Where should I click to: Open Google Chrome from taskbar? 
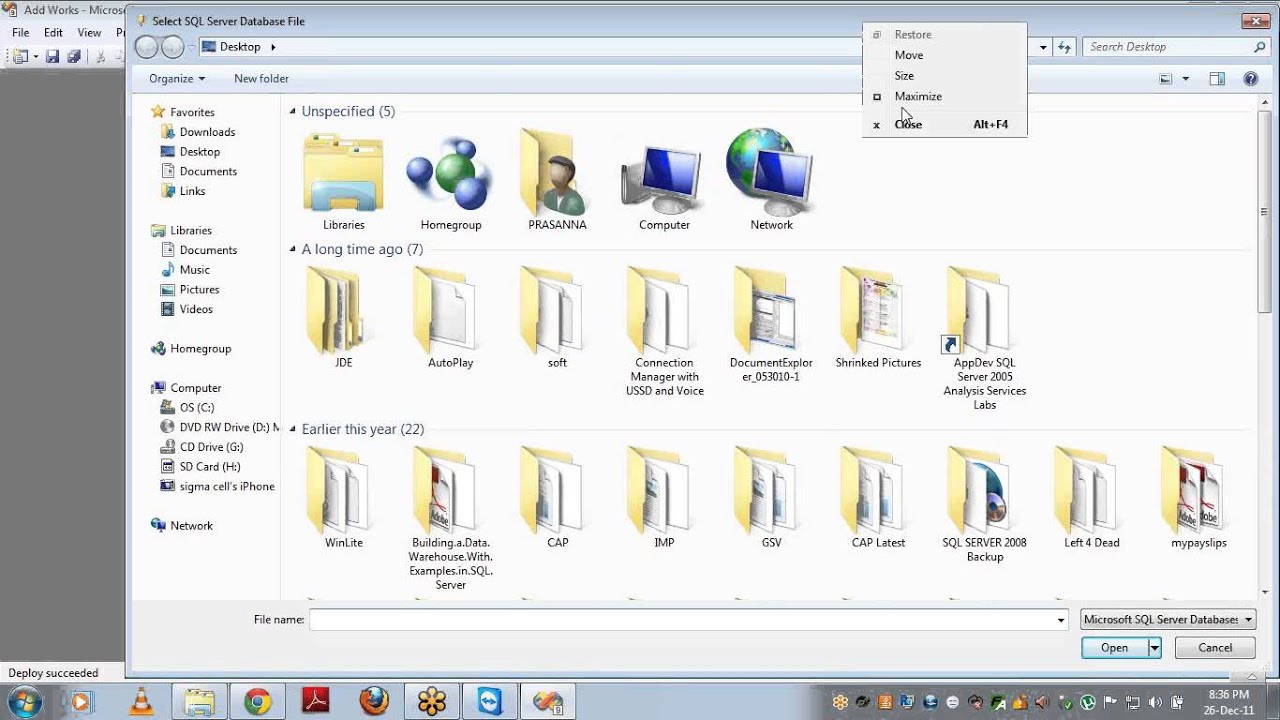pos(257,702)
